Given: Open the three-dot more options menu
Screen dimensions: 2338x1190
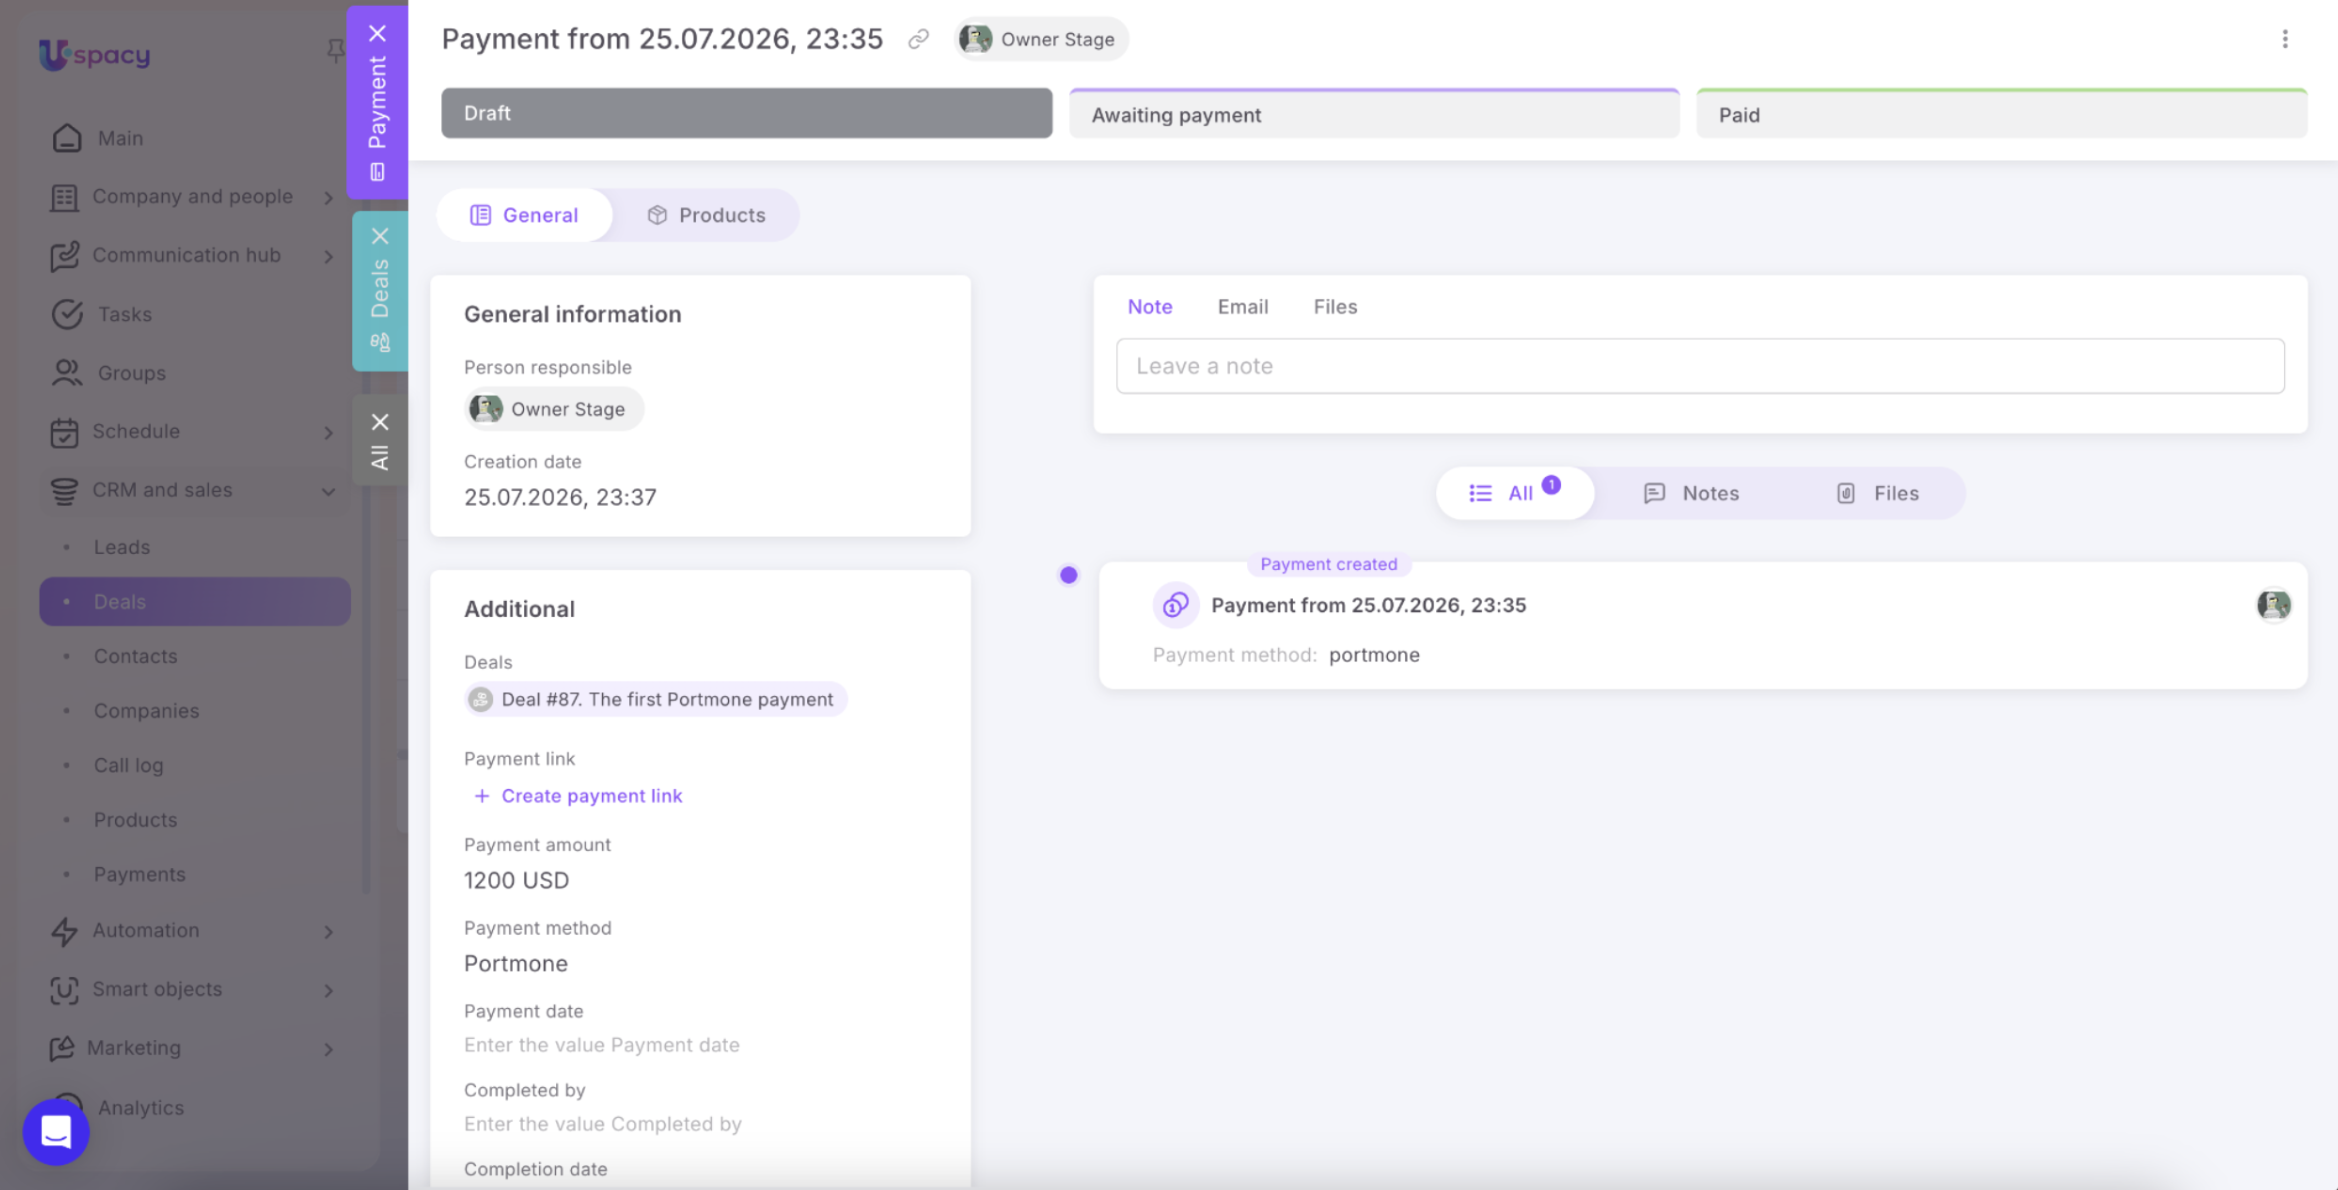Looking at the screenshot, I should 2284,39.
